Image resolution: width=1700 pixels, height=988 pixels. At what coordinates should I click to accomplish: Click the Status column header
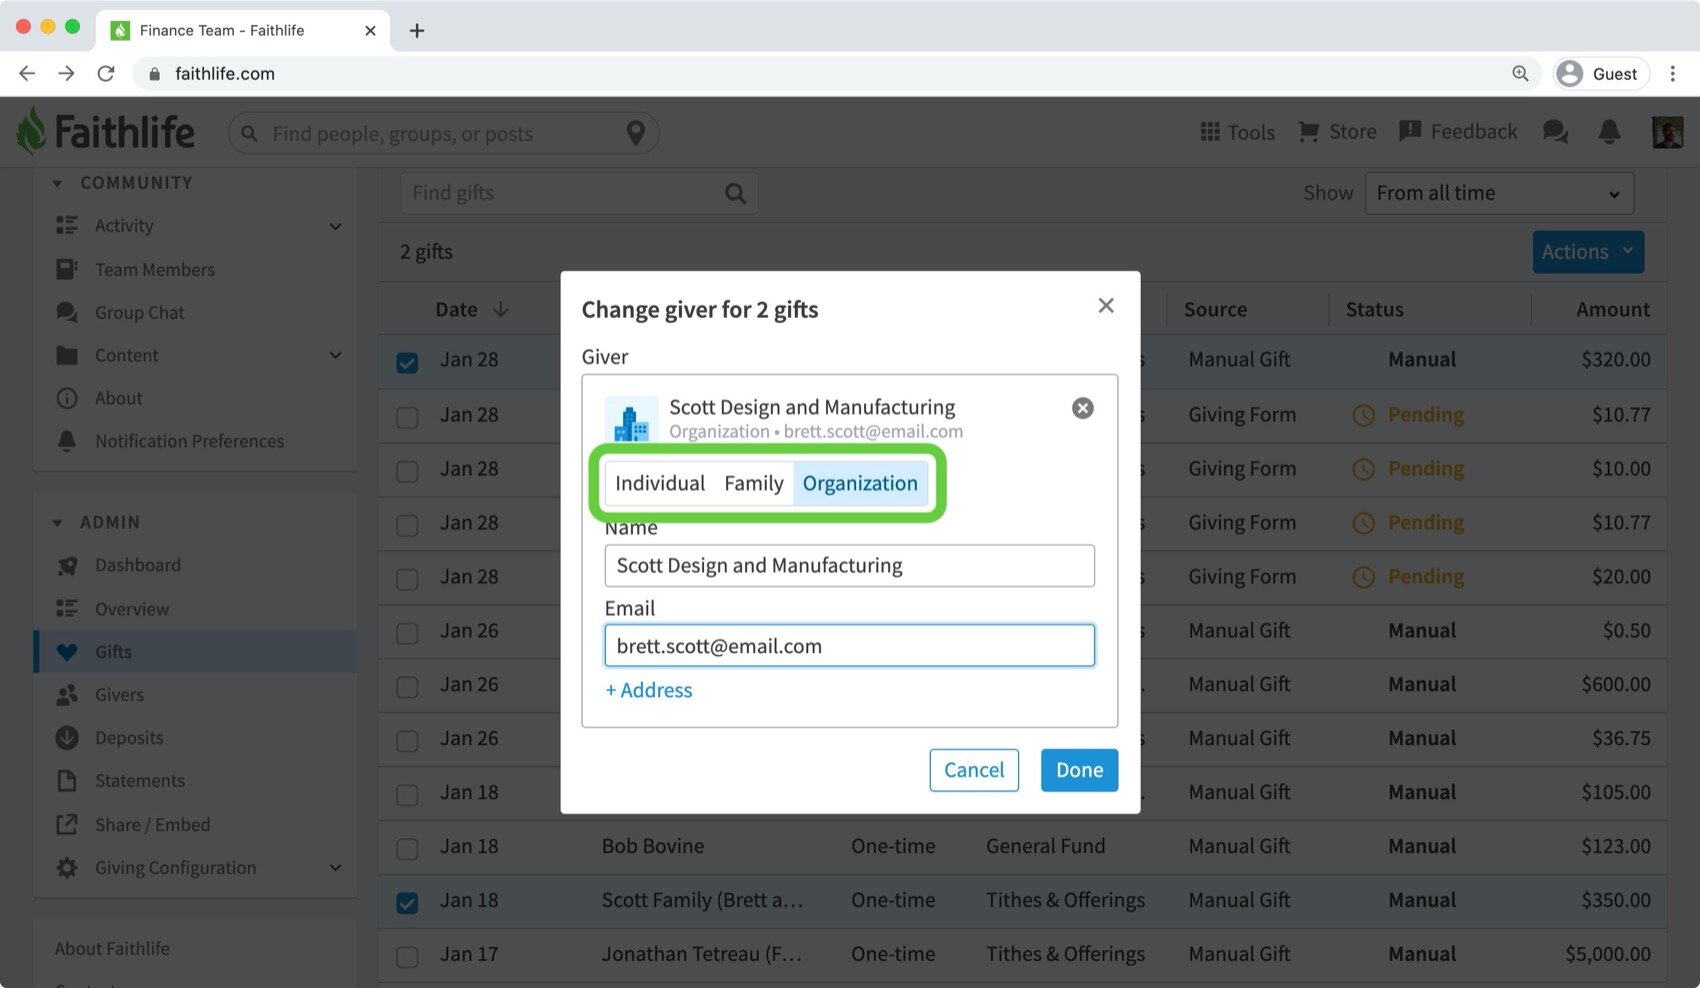pos(1374,310)
